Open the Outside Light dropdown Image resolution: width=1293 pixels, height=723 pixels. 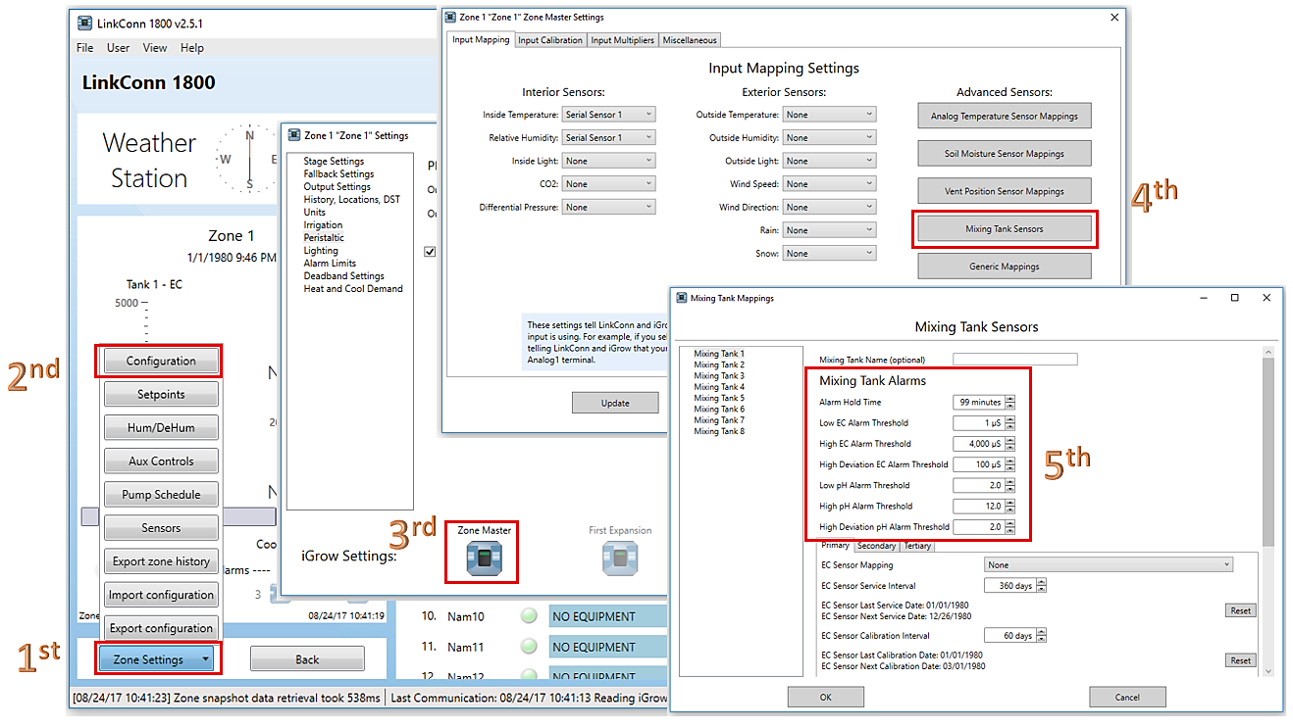[829, 161]
